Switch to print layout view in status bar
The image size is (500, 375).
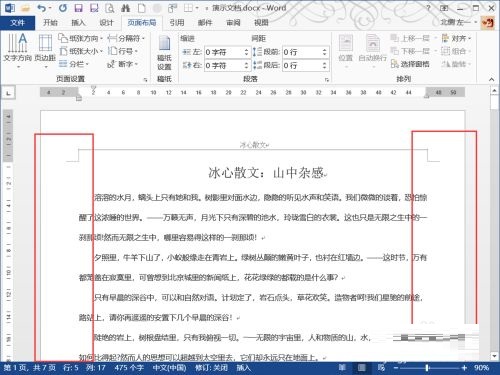click(x=361, y=368)
